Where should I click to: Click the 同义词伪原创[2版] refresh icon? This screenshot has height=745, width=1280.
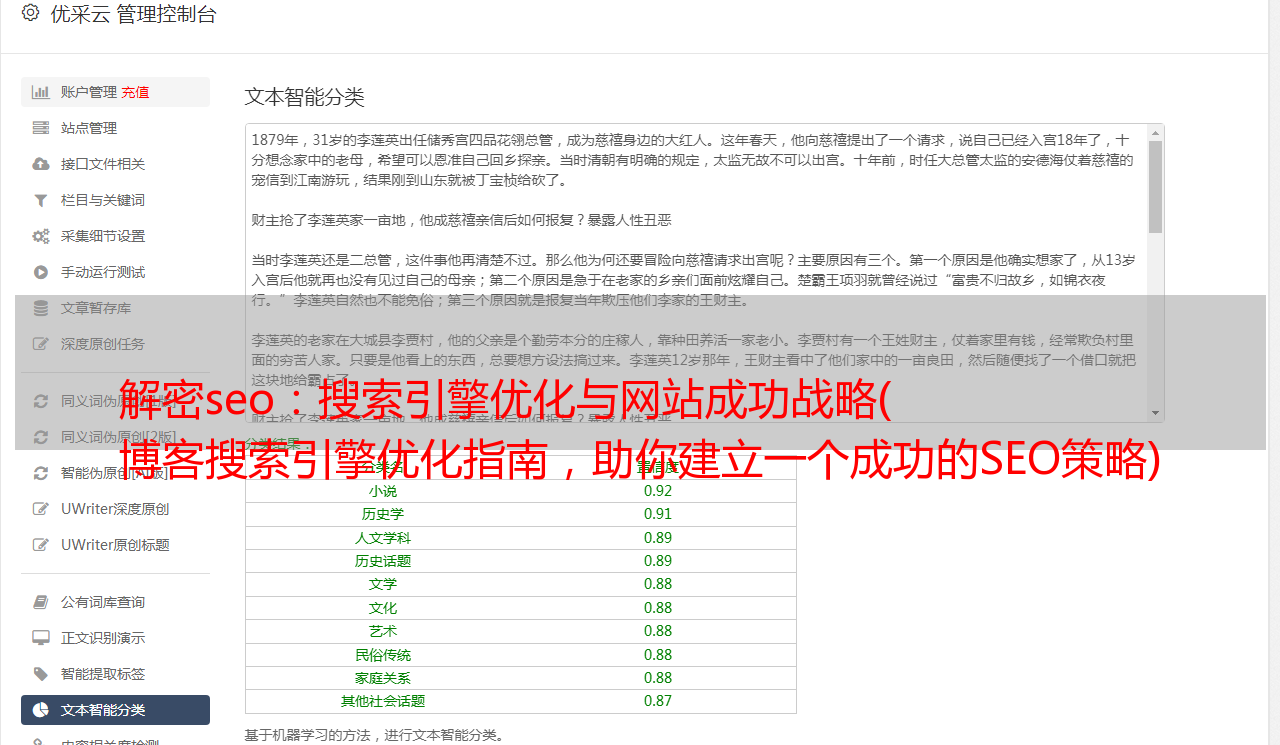click(41, 437)
